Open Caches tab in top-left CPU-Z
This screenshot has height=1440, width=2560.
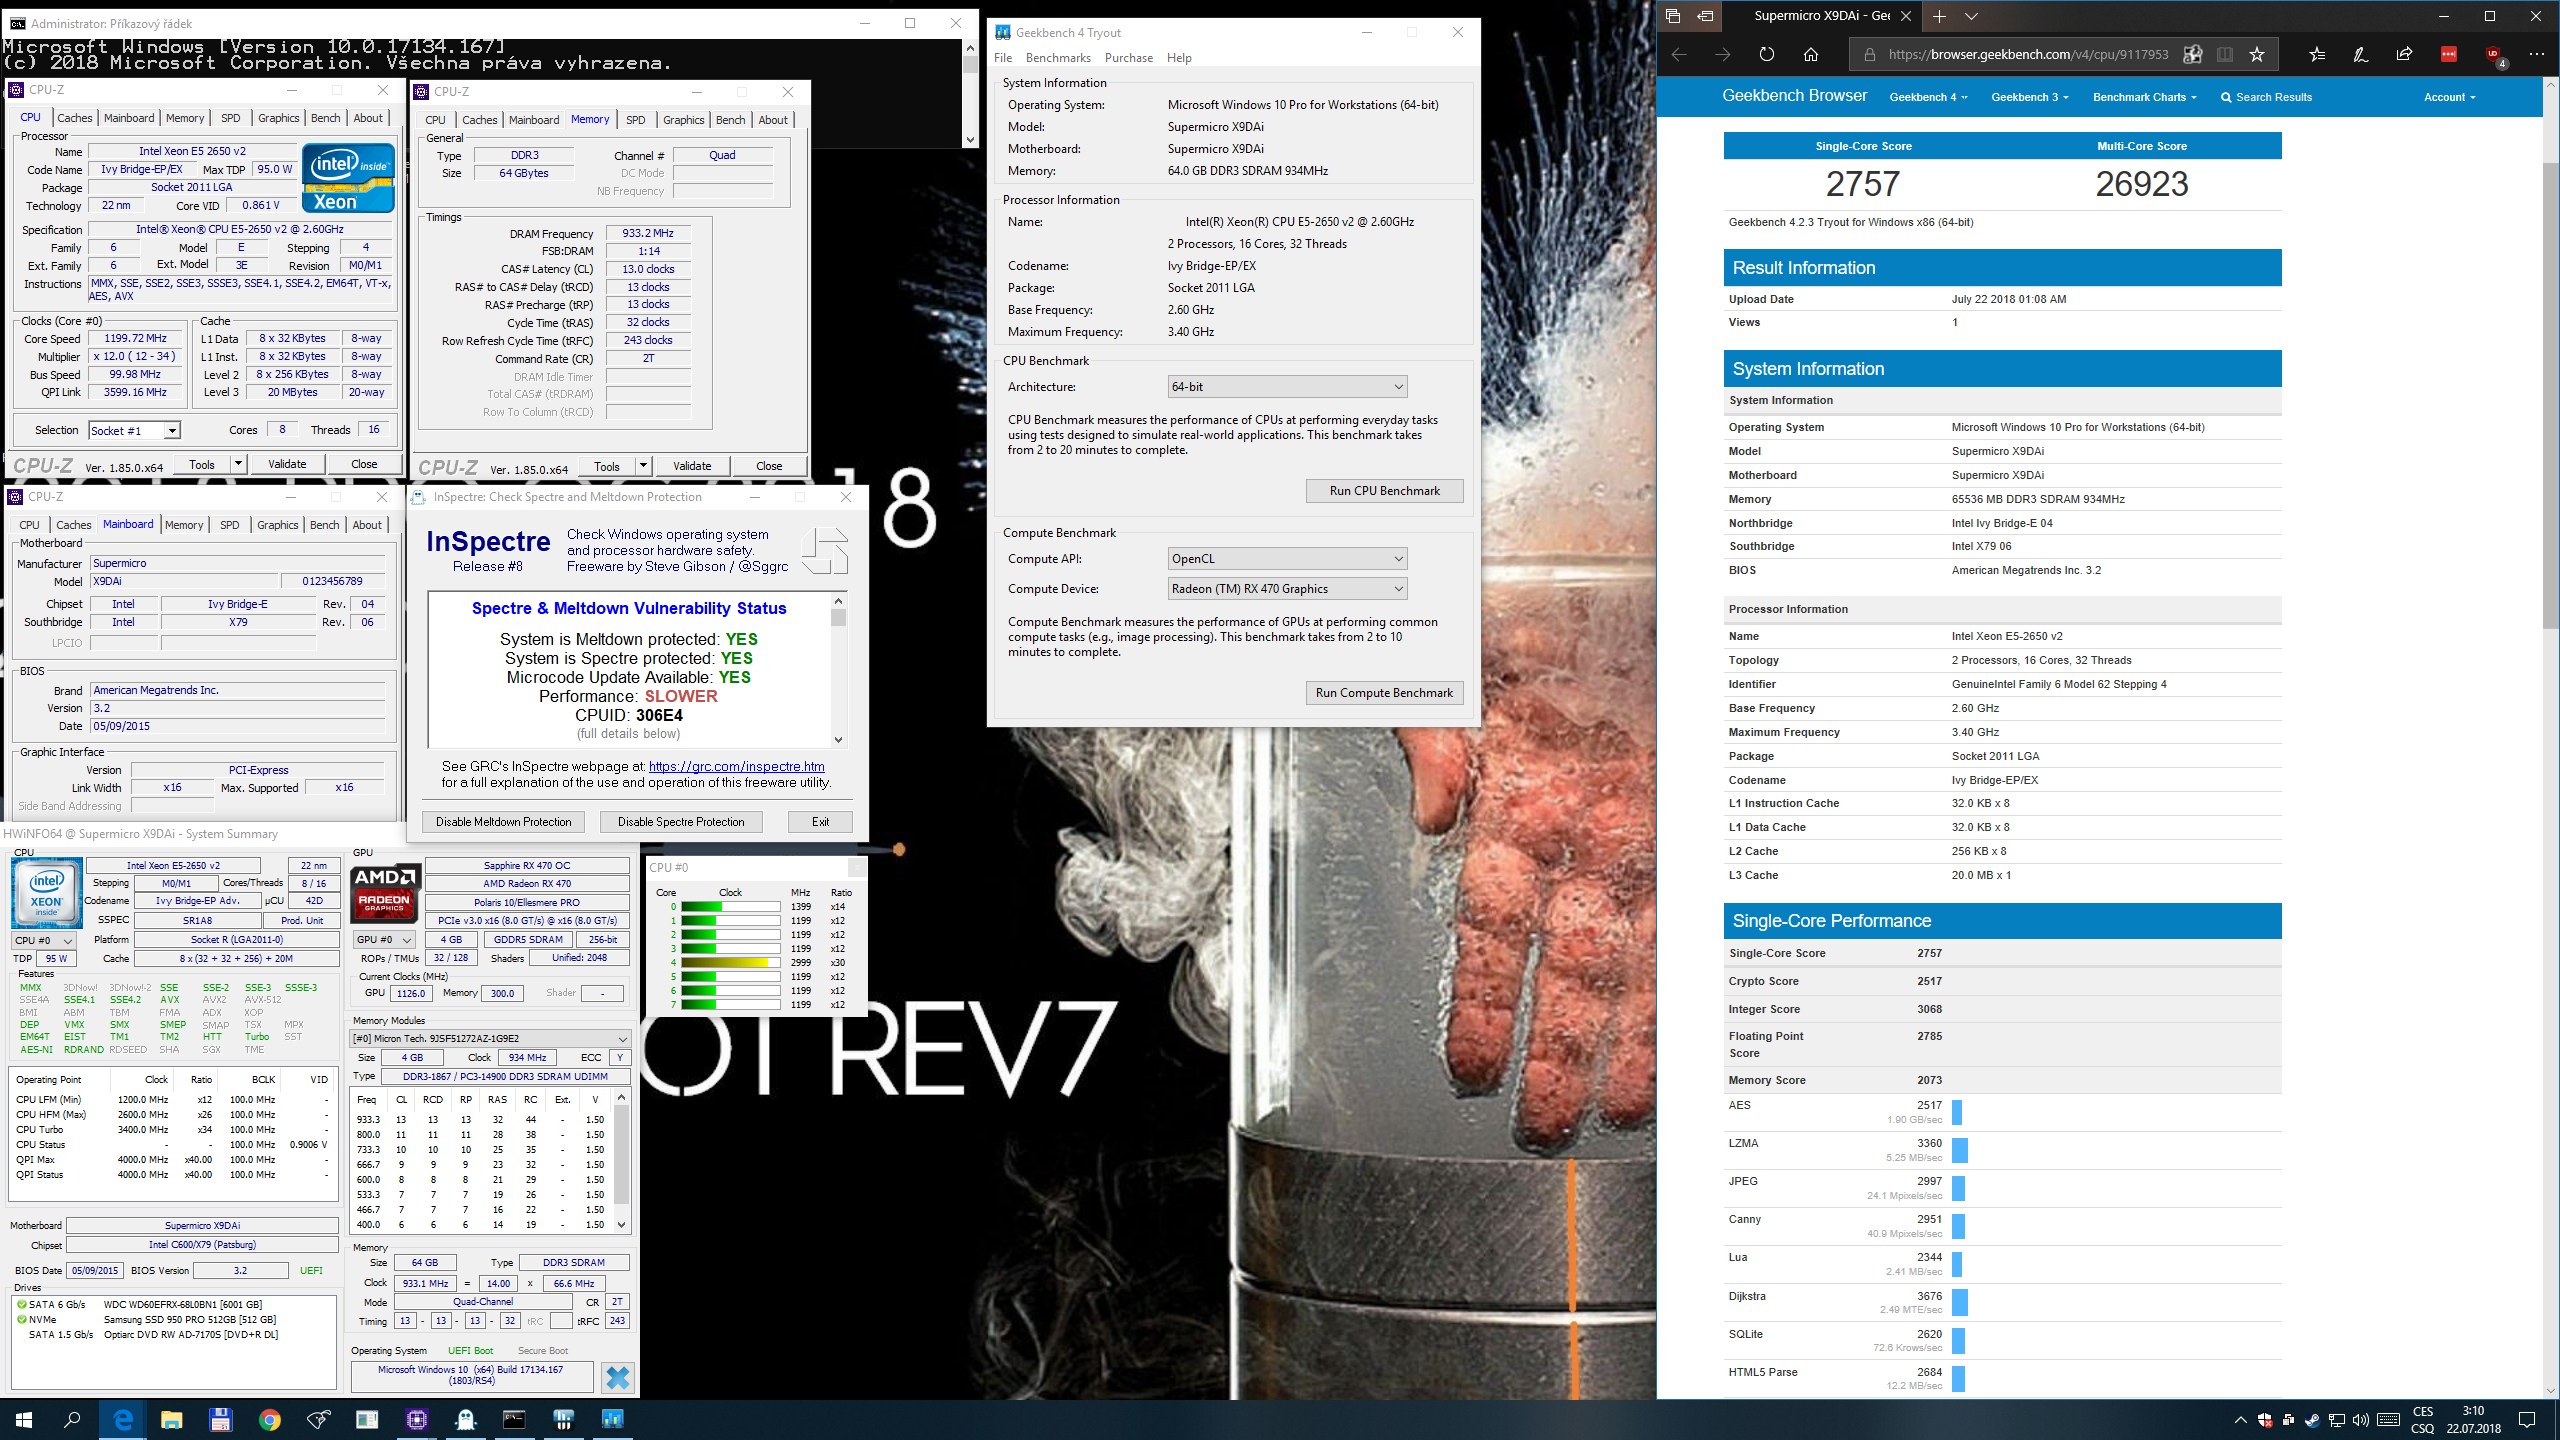click(74, 118)
